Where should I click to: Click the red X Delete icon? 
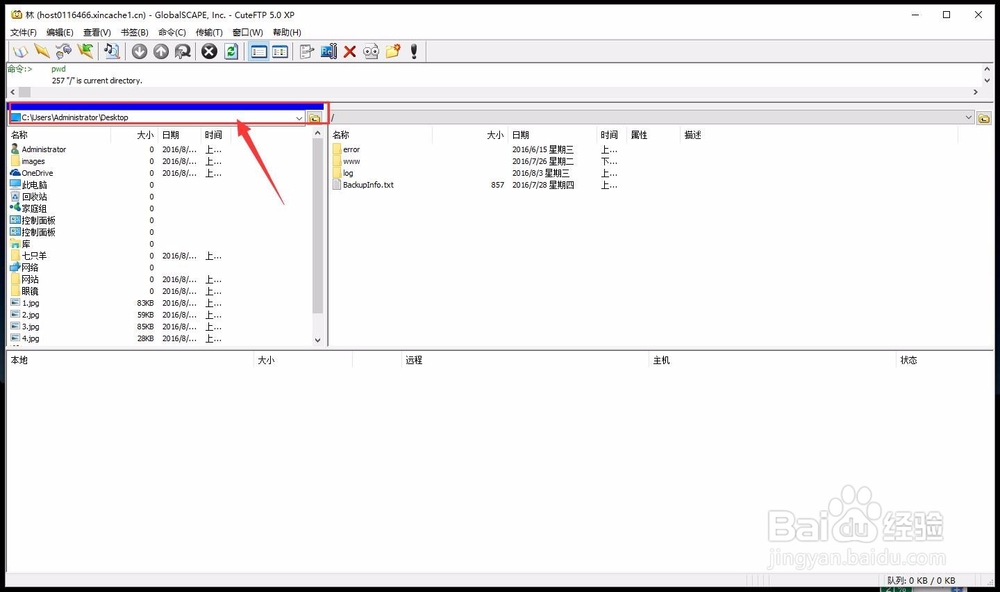(349, 52)
